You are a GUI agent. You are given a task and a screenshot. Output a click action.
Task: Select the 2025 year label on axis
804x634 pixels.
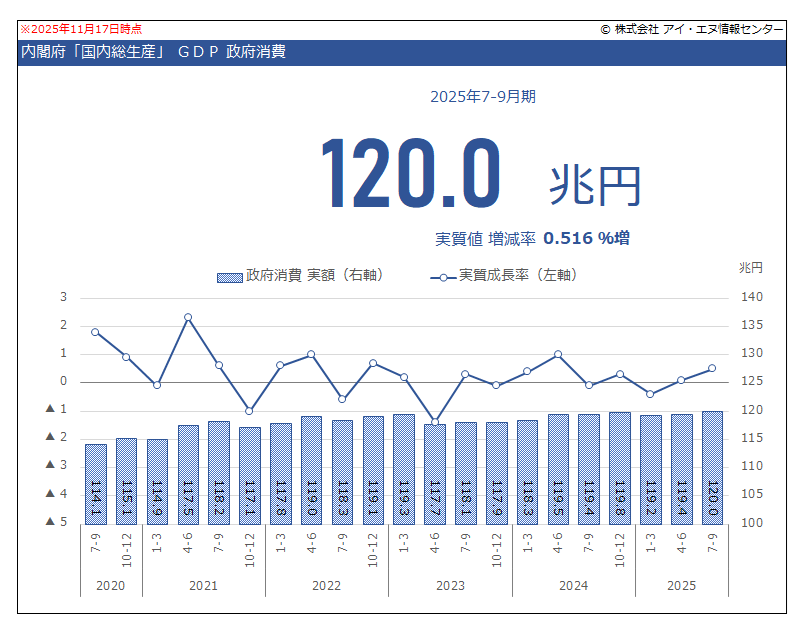(x=681, y=585)
